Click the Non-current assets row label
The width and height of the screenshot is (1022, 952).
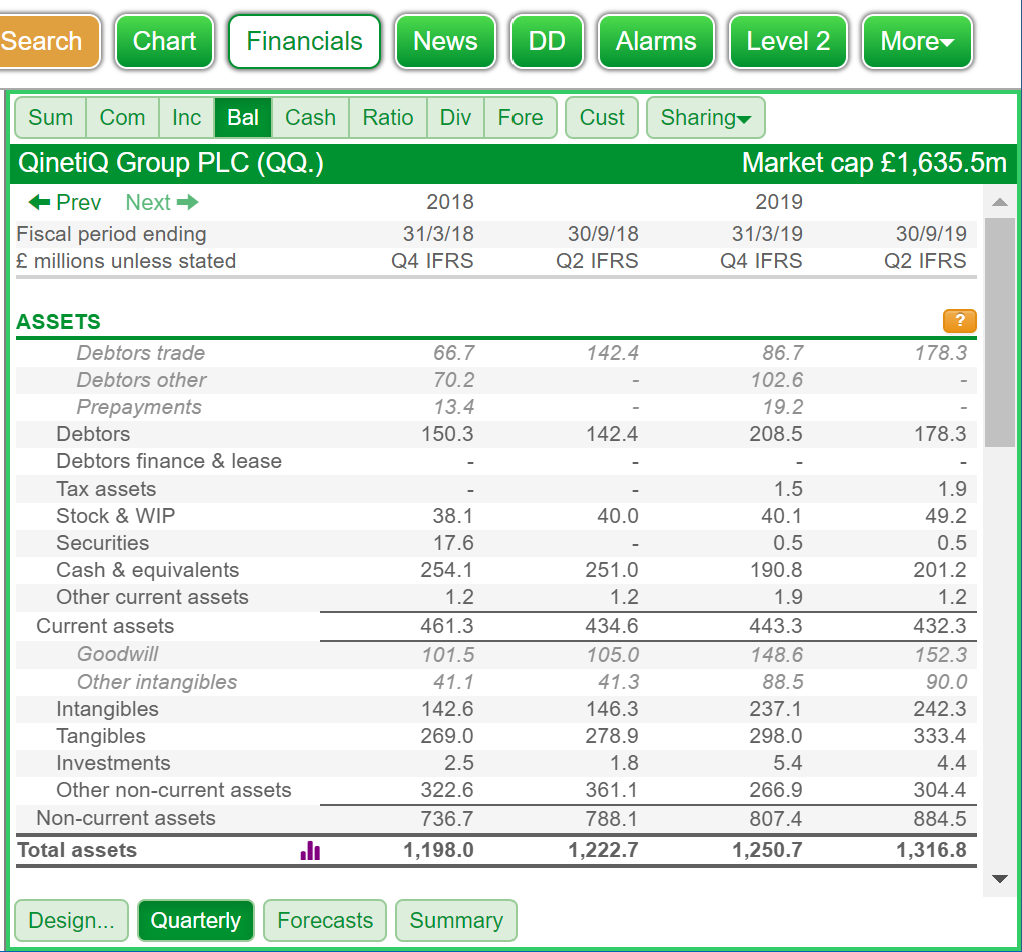coord(126,818)
